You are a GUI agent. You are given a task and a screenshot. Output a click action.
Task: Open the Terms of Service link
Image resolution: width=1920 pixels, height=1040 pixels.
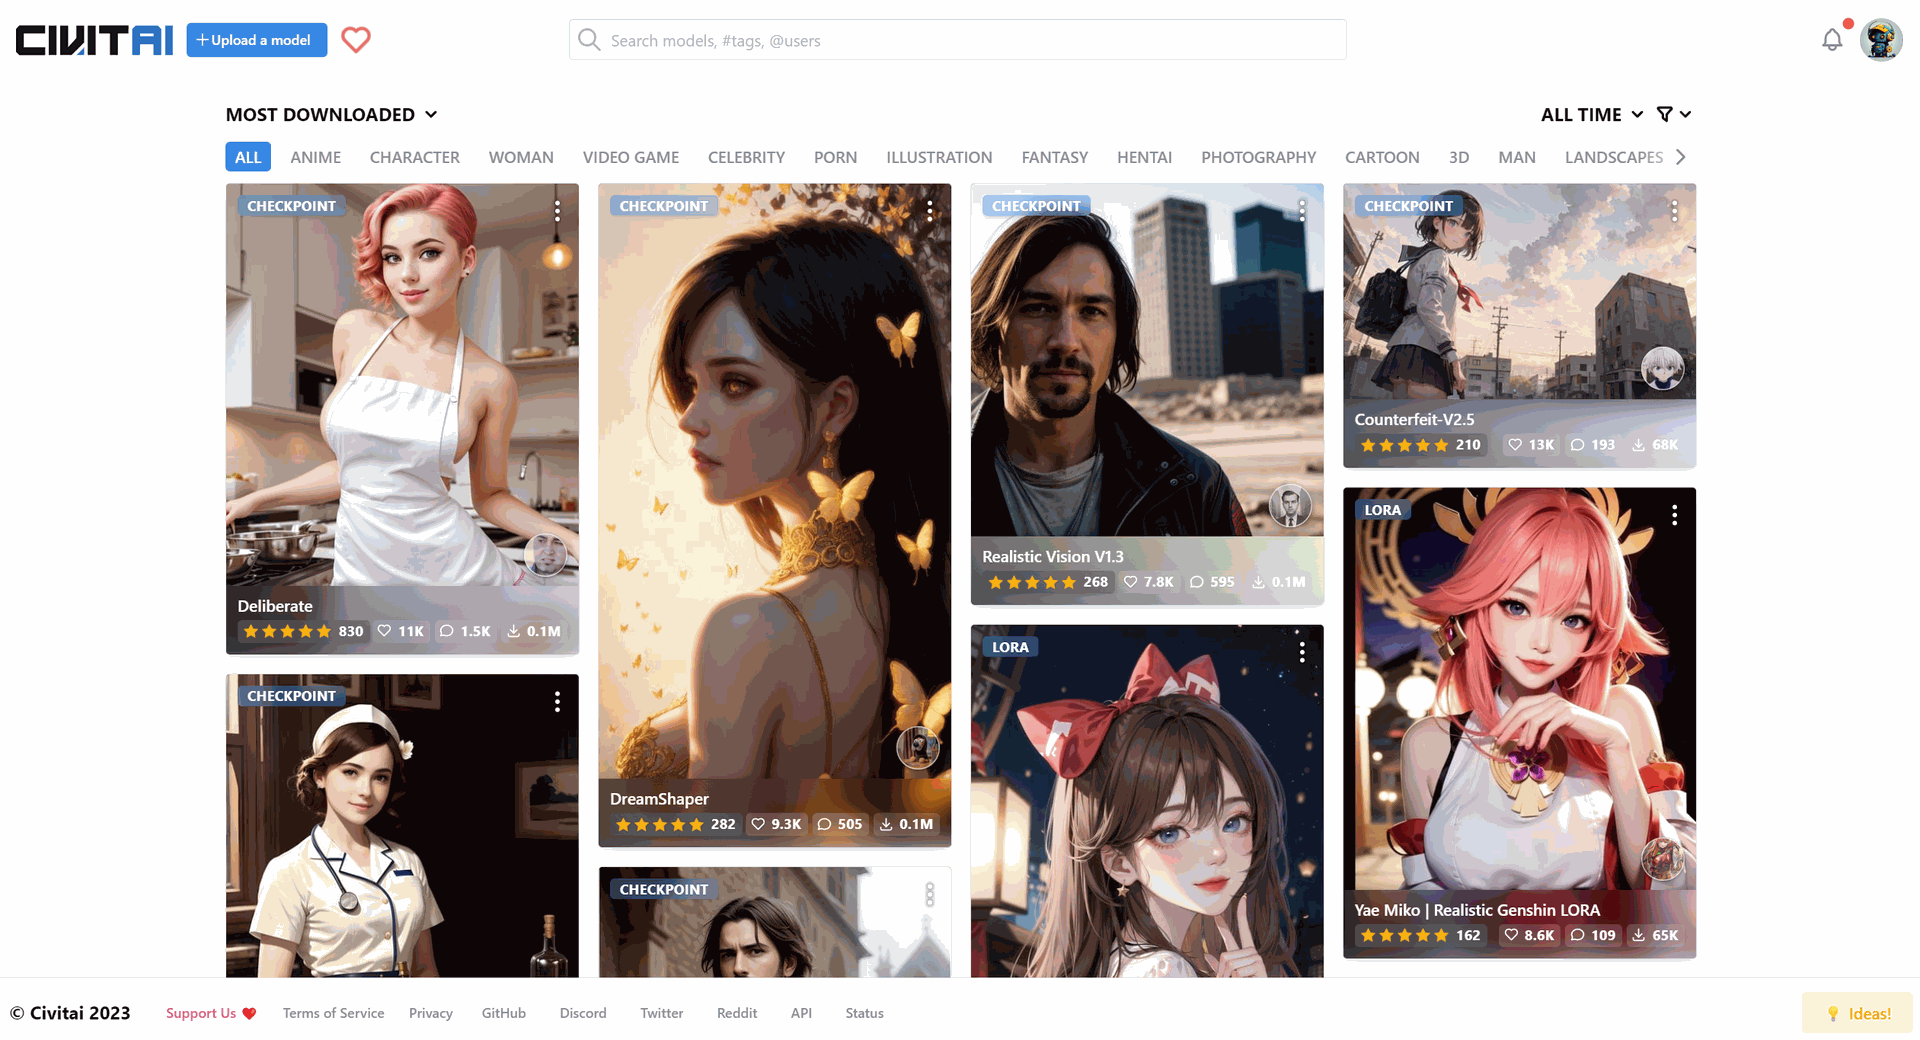click(x=333, y=1013)
